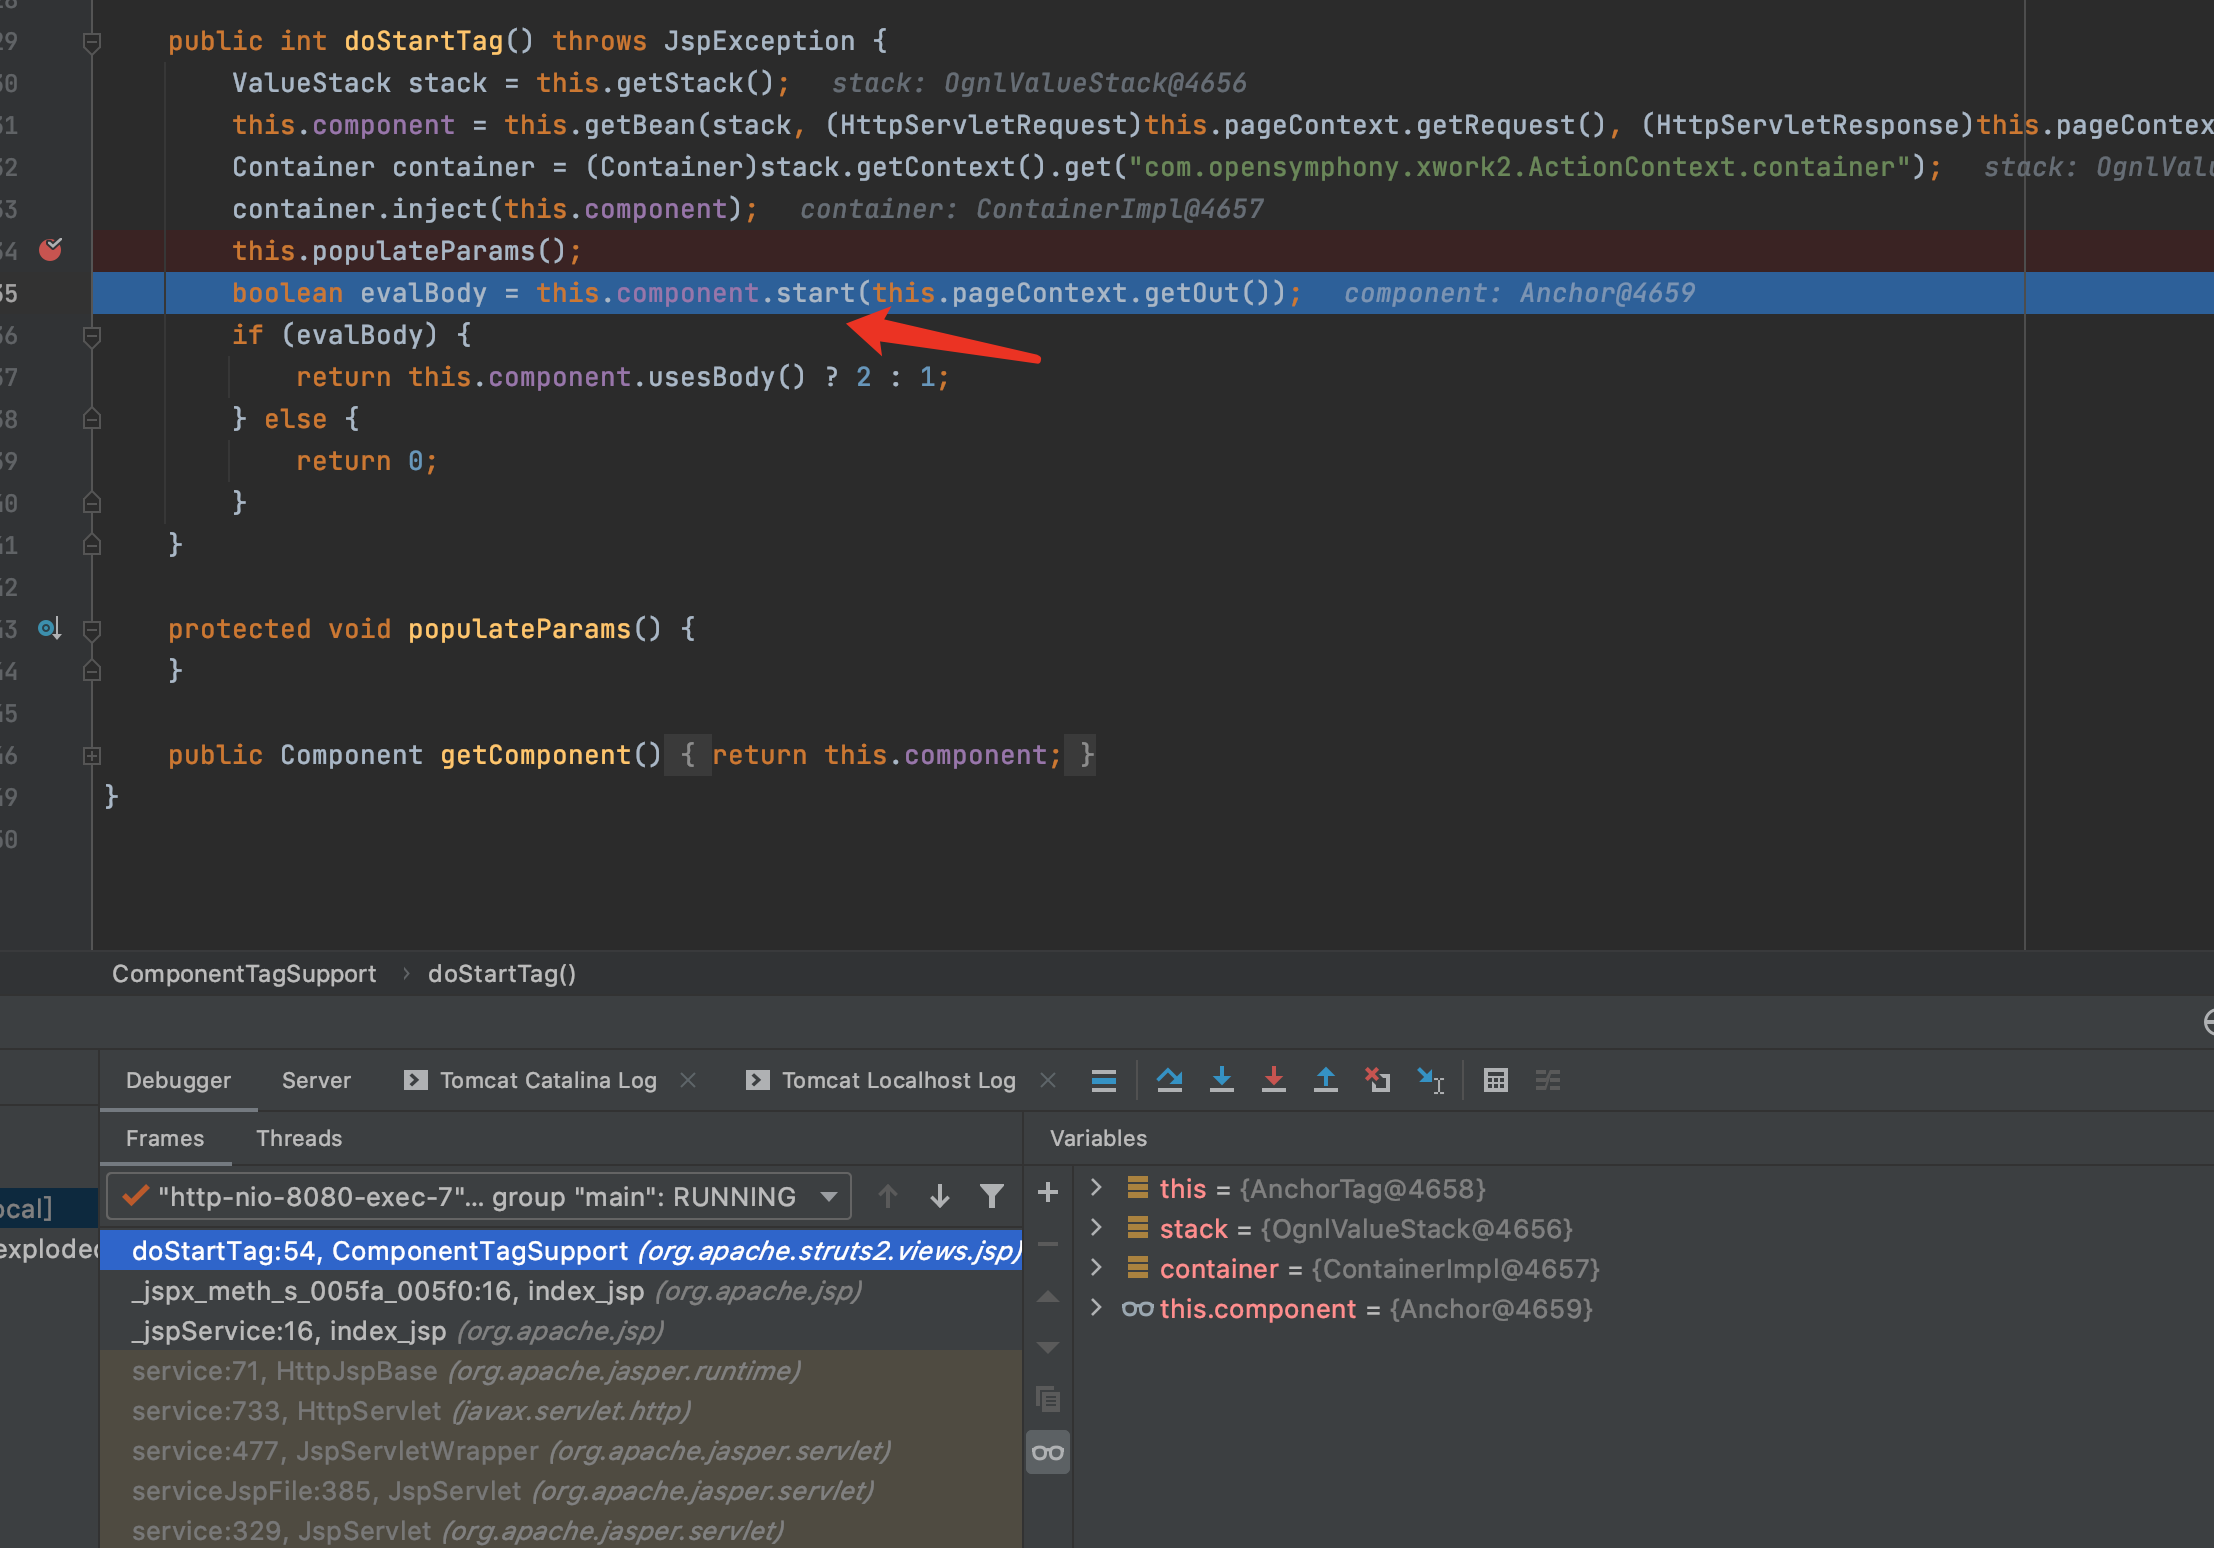Collapse the if (evalBody) block fold
Screen dimensions: 2214x1548
[91, 336]
